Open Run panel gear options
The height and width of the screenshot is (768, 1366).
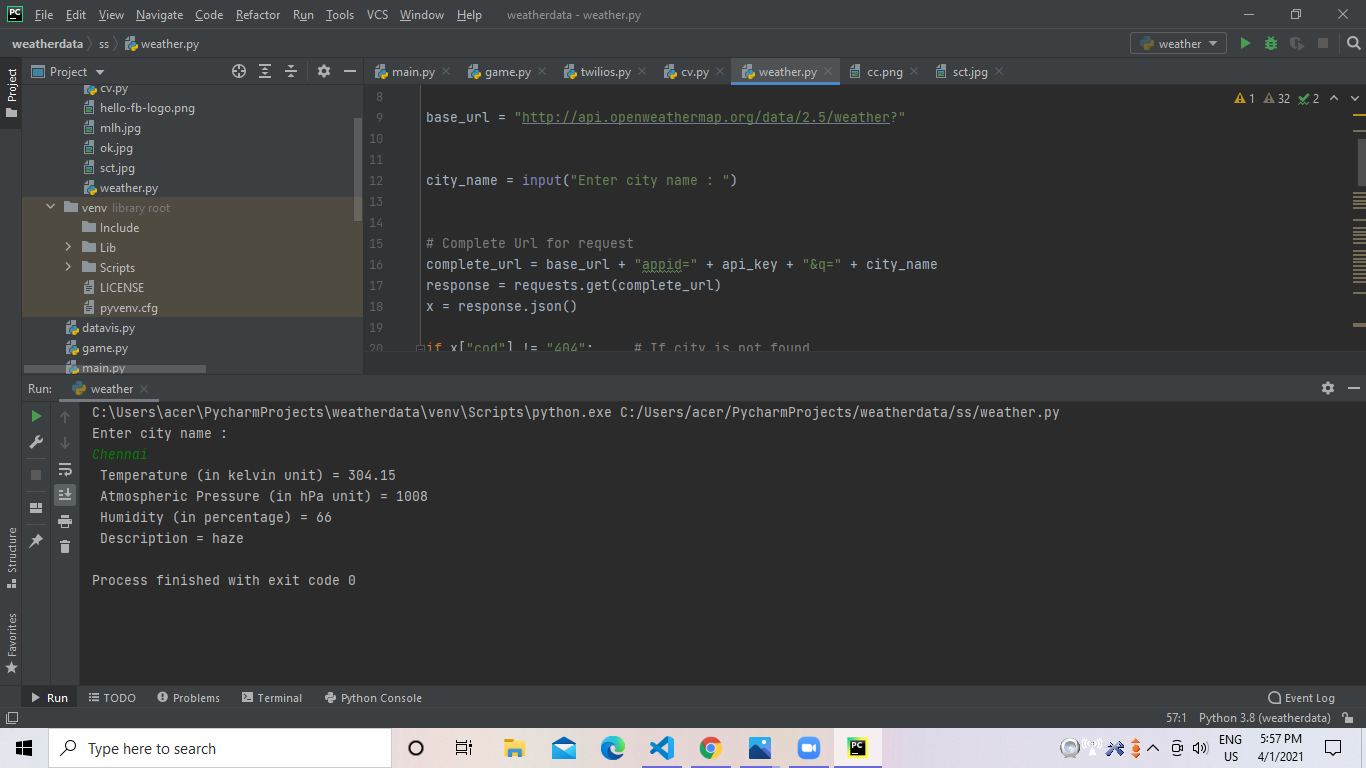tap(1328, 388)
